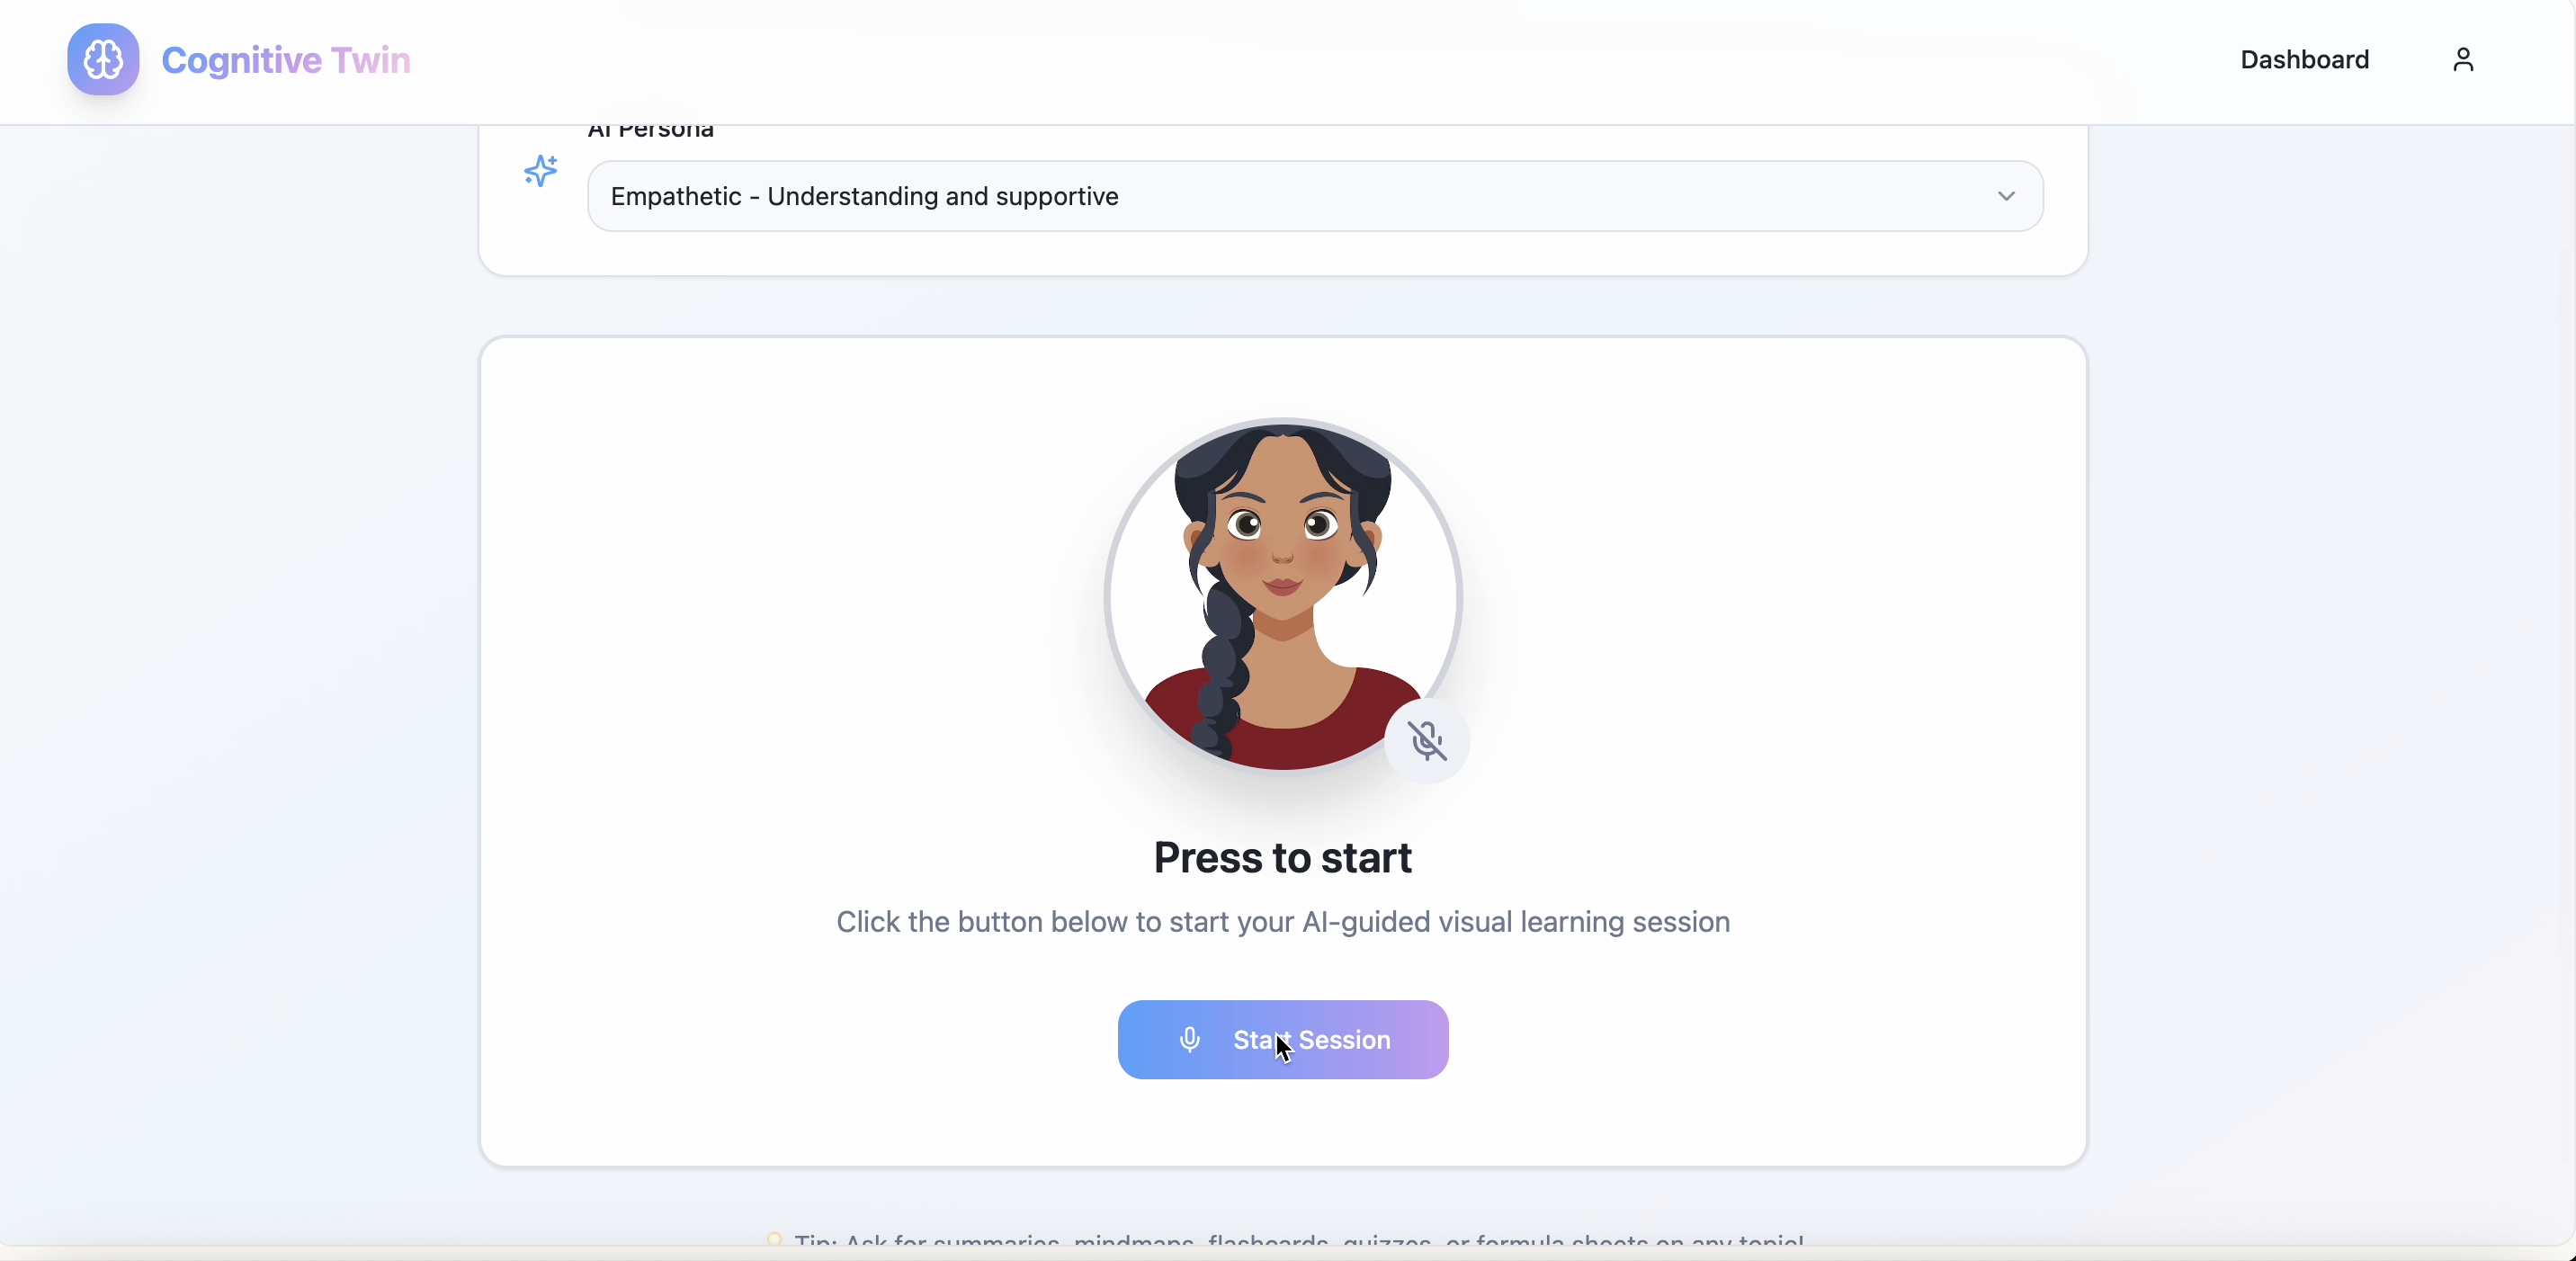Click the sparkle icon beside AI Persona
2576x1261 pixels.
click(541, 171)
